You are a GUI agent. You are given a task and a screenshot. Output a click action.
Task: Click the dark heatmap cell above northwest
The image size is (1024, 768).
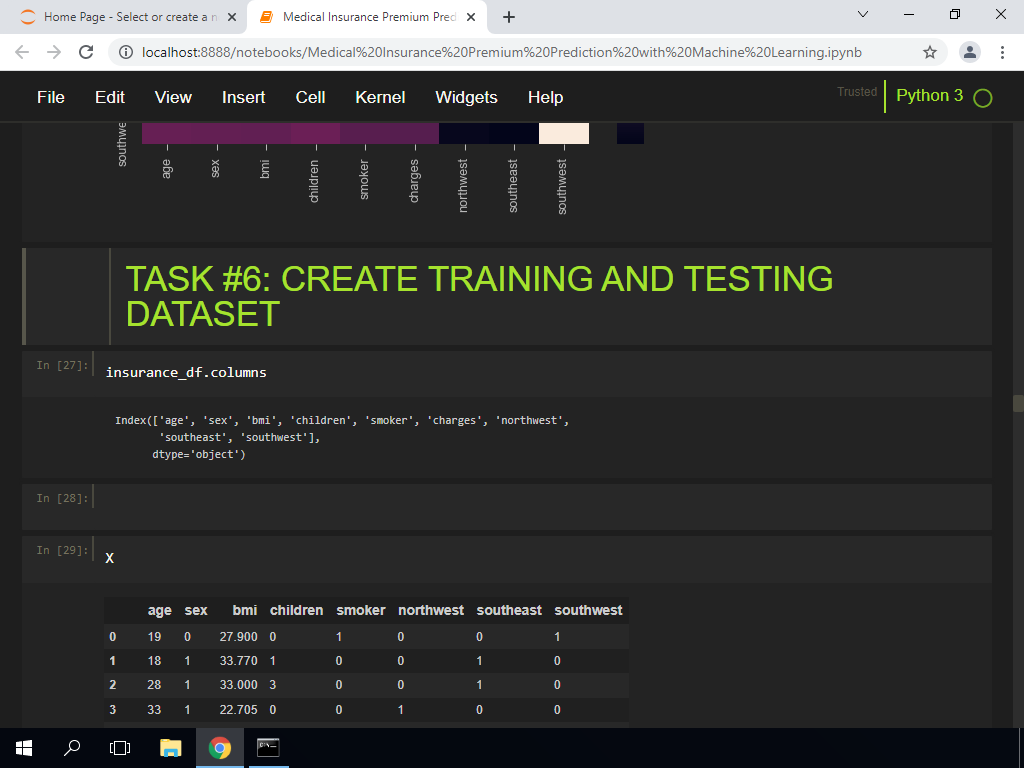pyautogui.click(x=464, y=133)
